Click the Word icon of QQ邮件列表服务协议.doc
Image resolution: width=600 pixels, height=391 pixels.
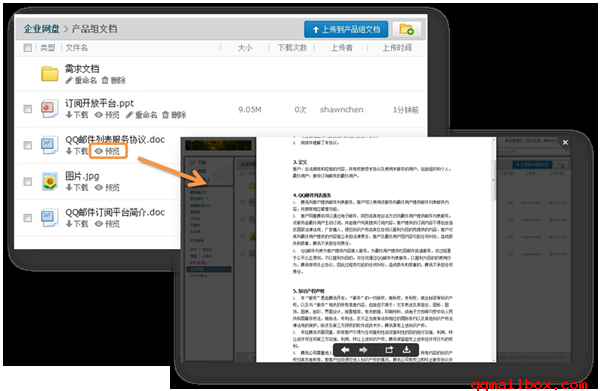click(x=50, y=145)
